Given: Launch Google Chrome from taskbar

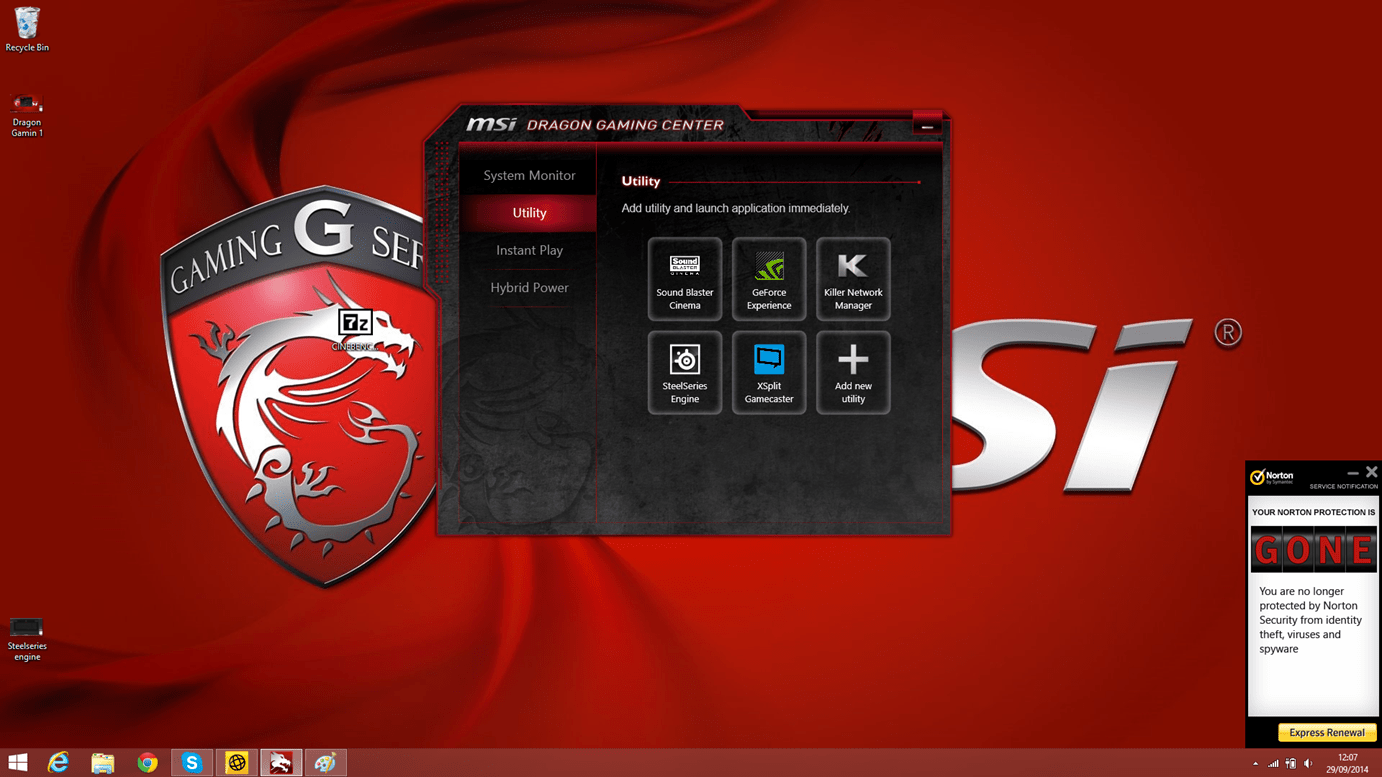Looking at the screenshot, I should tap(147, 763).
